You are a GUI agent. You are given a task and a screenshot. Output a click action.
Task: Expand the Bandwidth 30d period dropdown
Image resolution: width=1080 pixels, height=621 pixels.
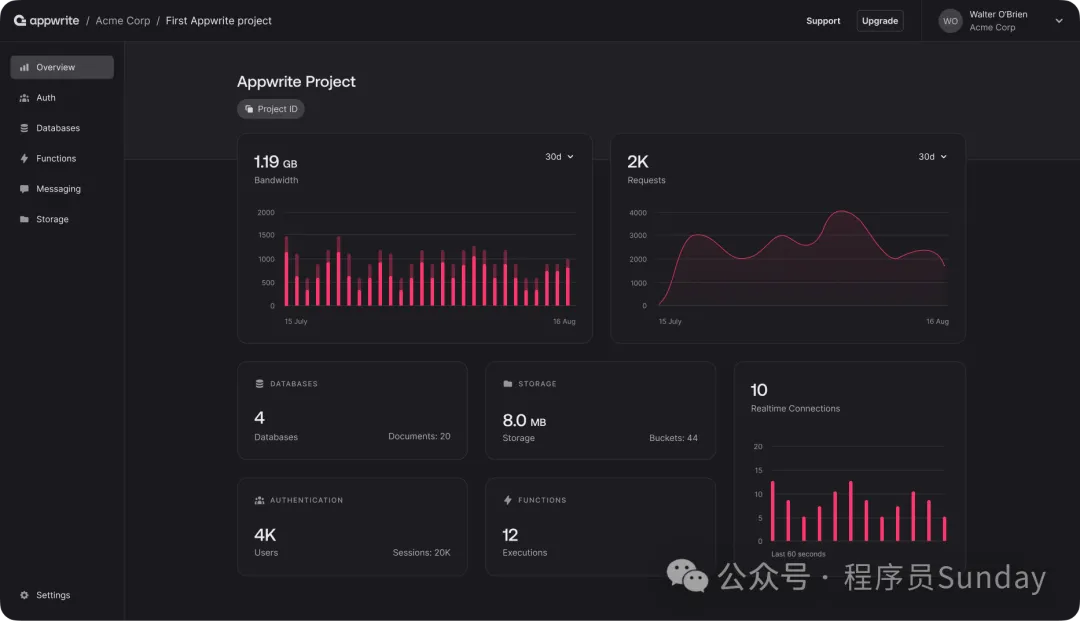(559, 157)
